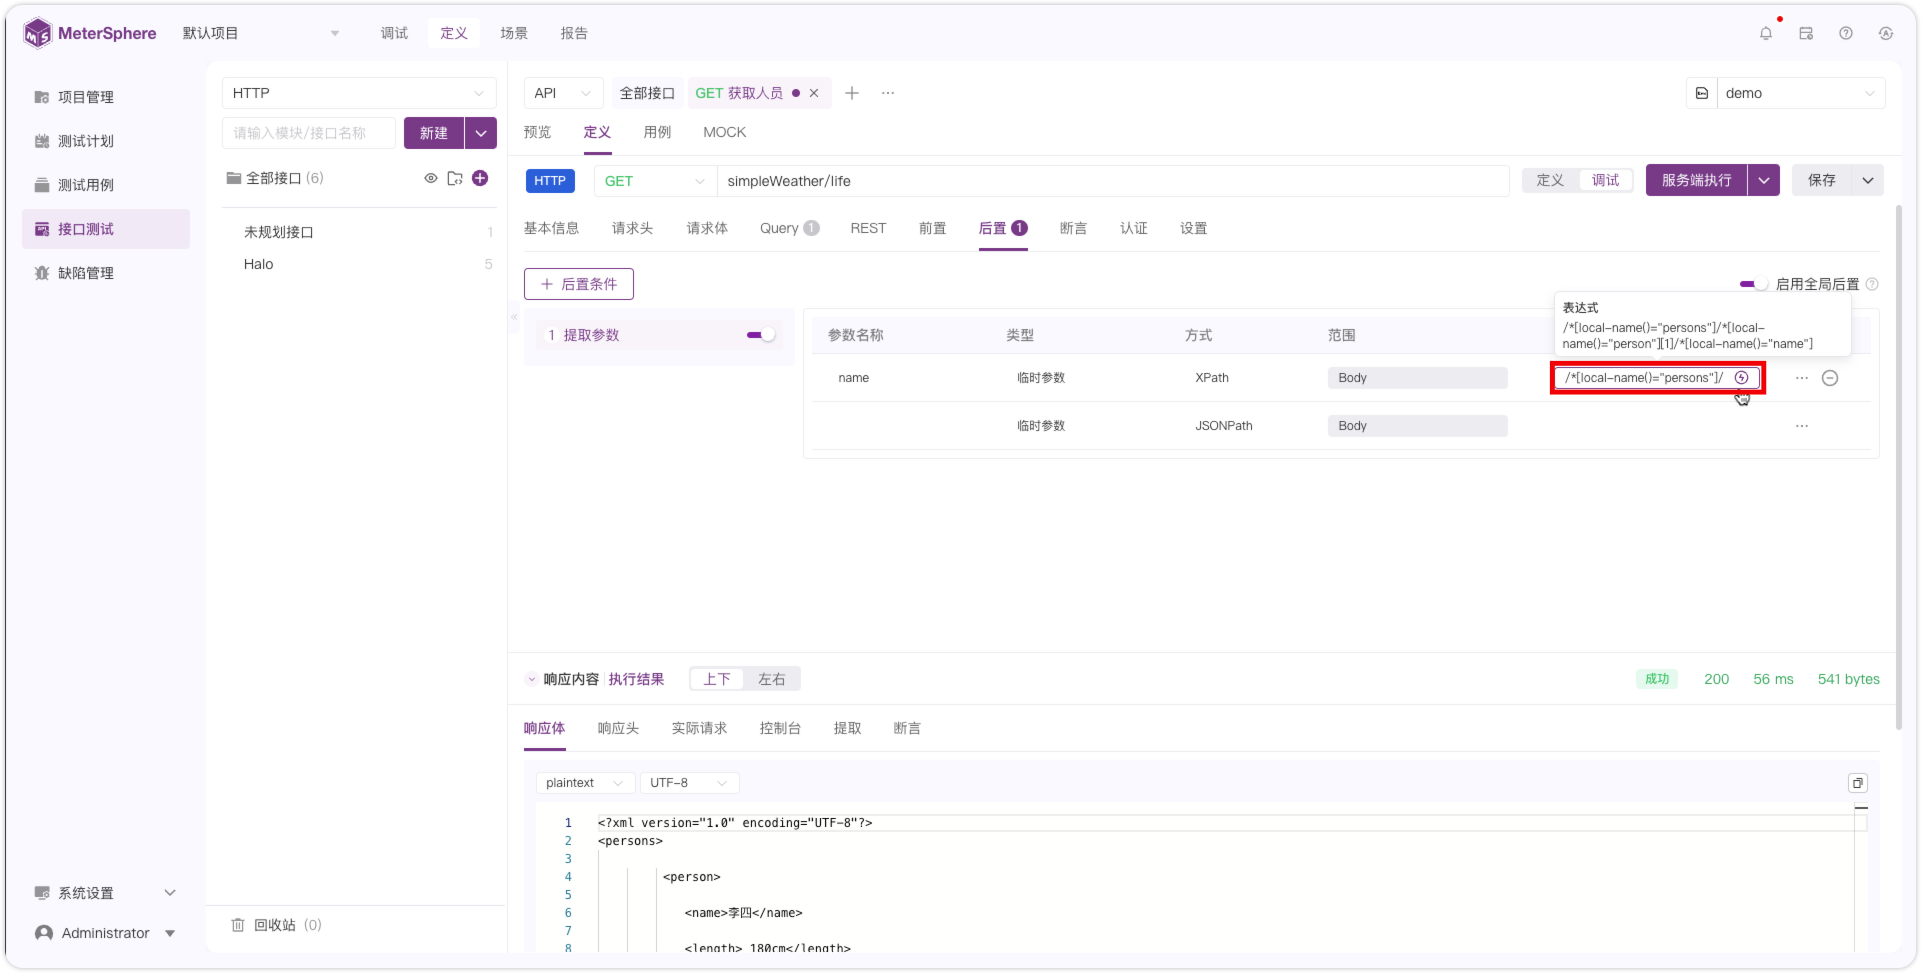Image resolution: width=1921 pixels, height=973 pixels.
Task: Expand the dropdown arrow next to 新建
Action: 481,133
